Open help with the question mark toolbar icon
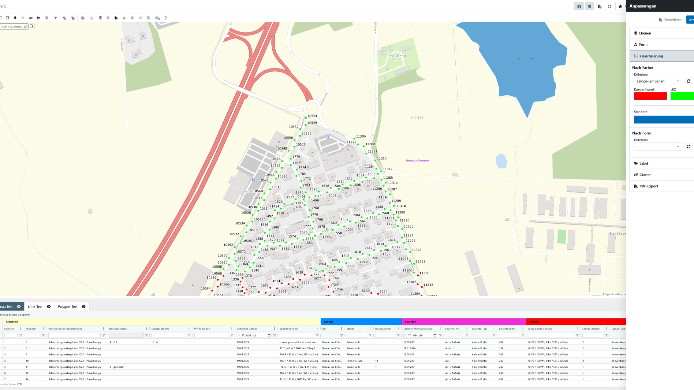The height and width of the screenshot is (390, 694). click(x=166, y=18)
